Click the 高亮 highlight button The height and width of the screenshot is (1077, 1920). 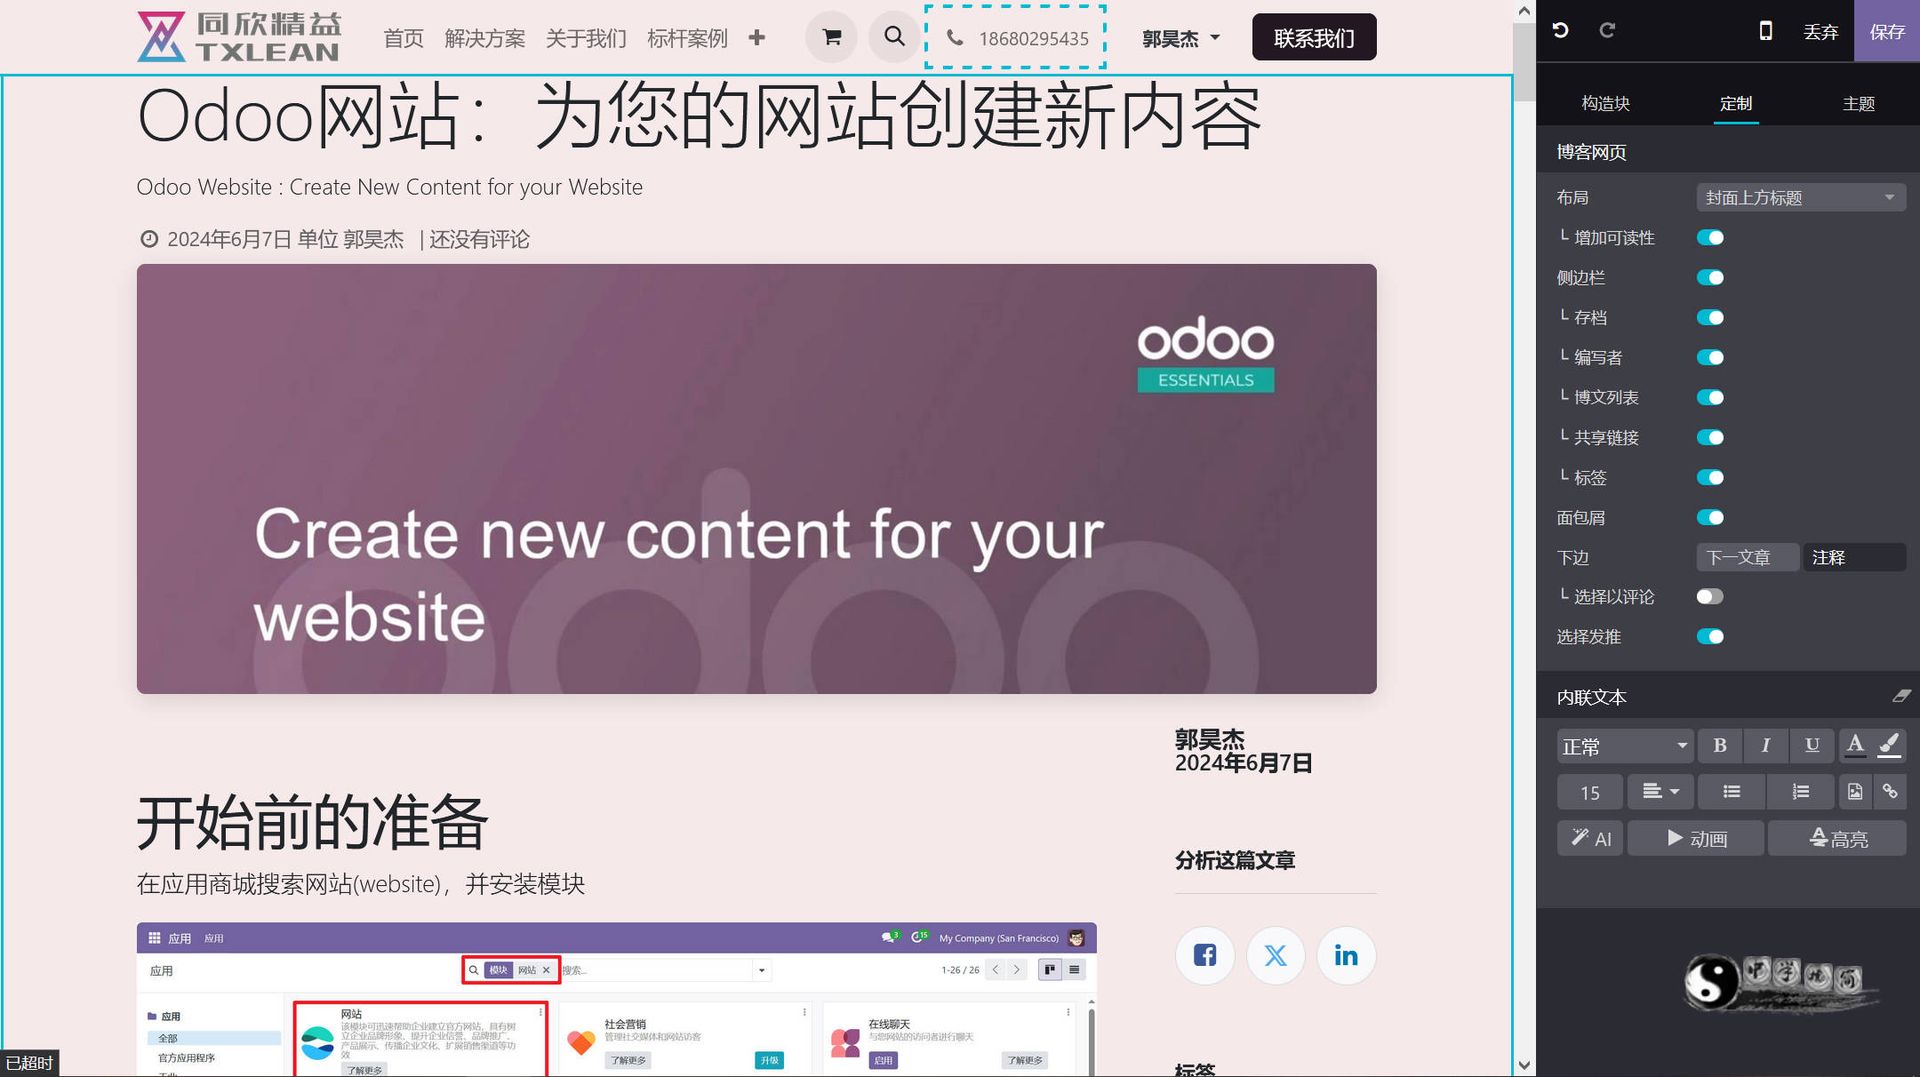(1837, 838)
